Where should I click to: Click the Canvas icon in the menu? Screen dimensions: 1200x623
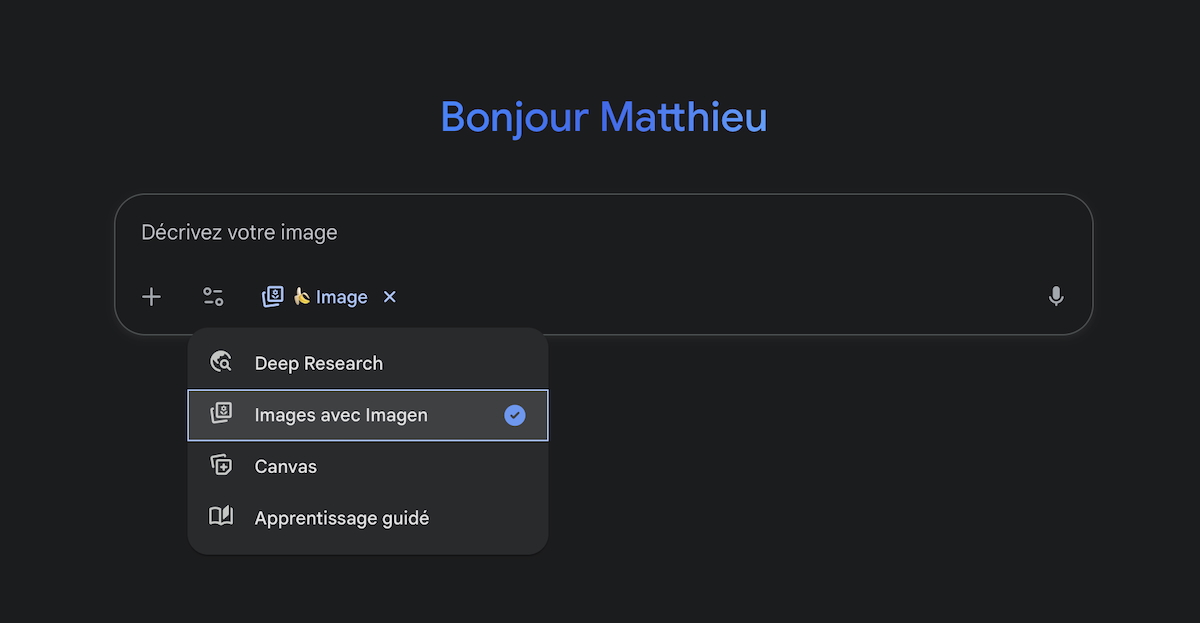click(x=221, y=466)
